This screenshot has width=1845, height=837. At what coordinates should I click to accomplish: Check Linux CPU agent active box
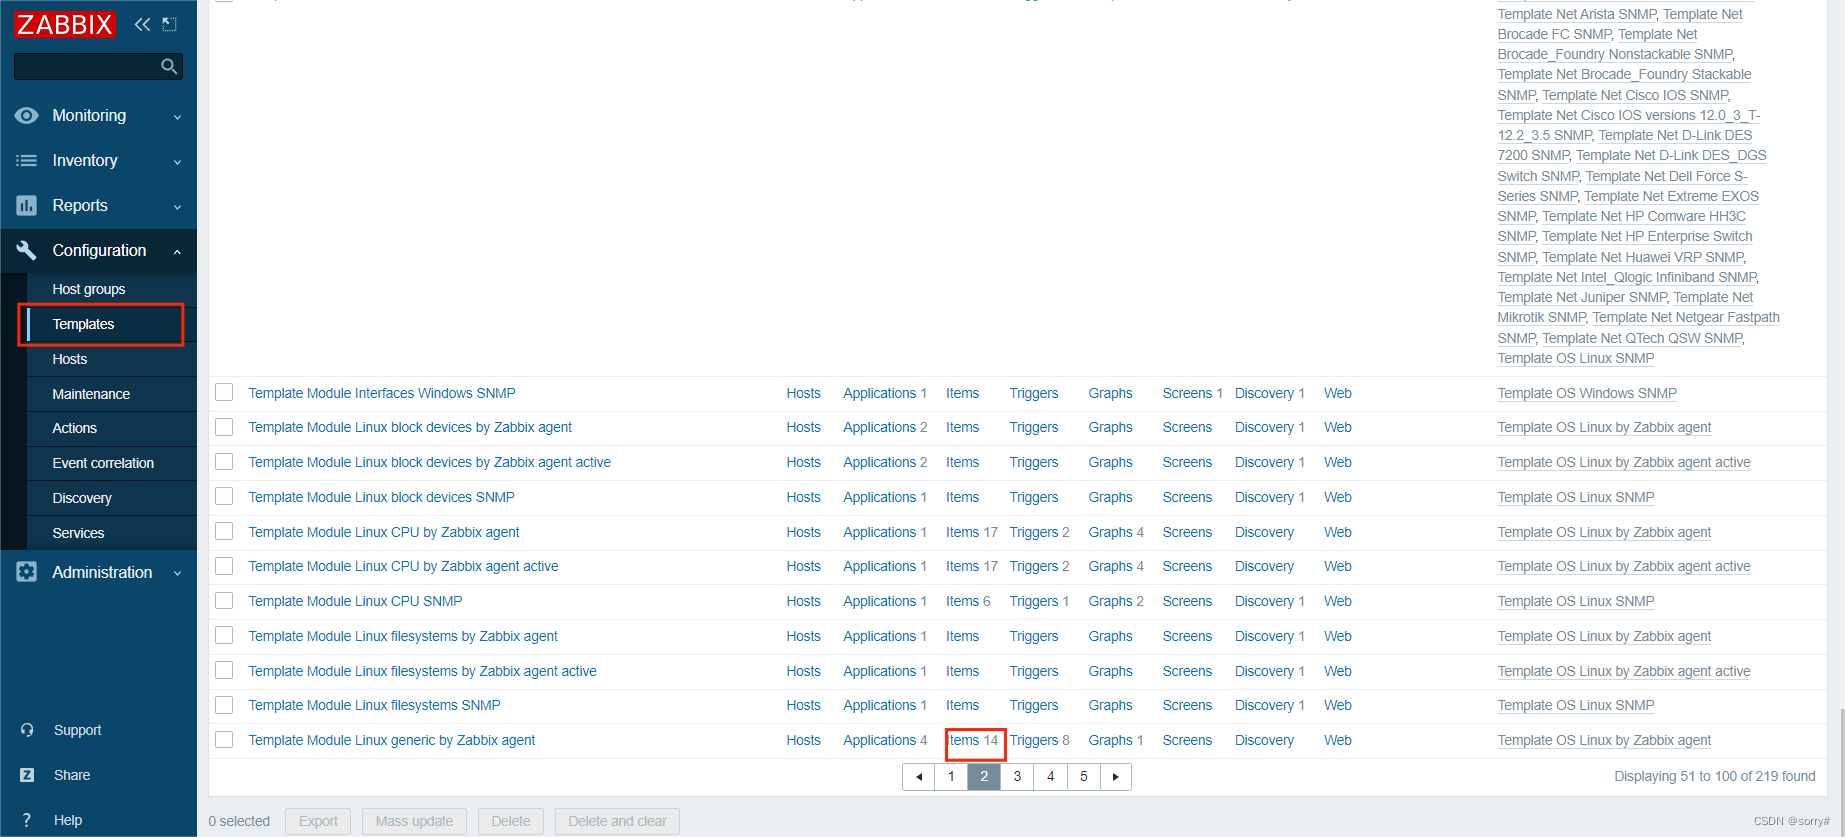point(224,566)
